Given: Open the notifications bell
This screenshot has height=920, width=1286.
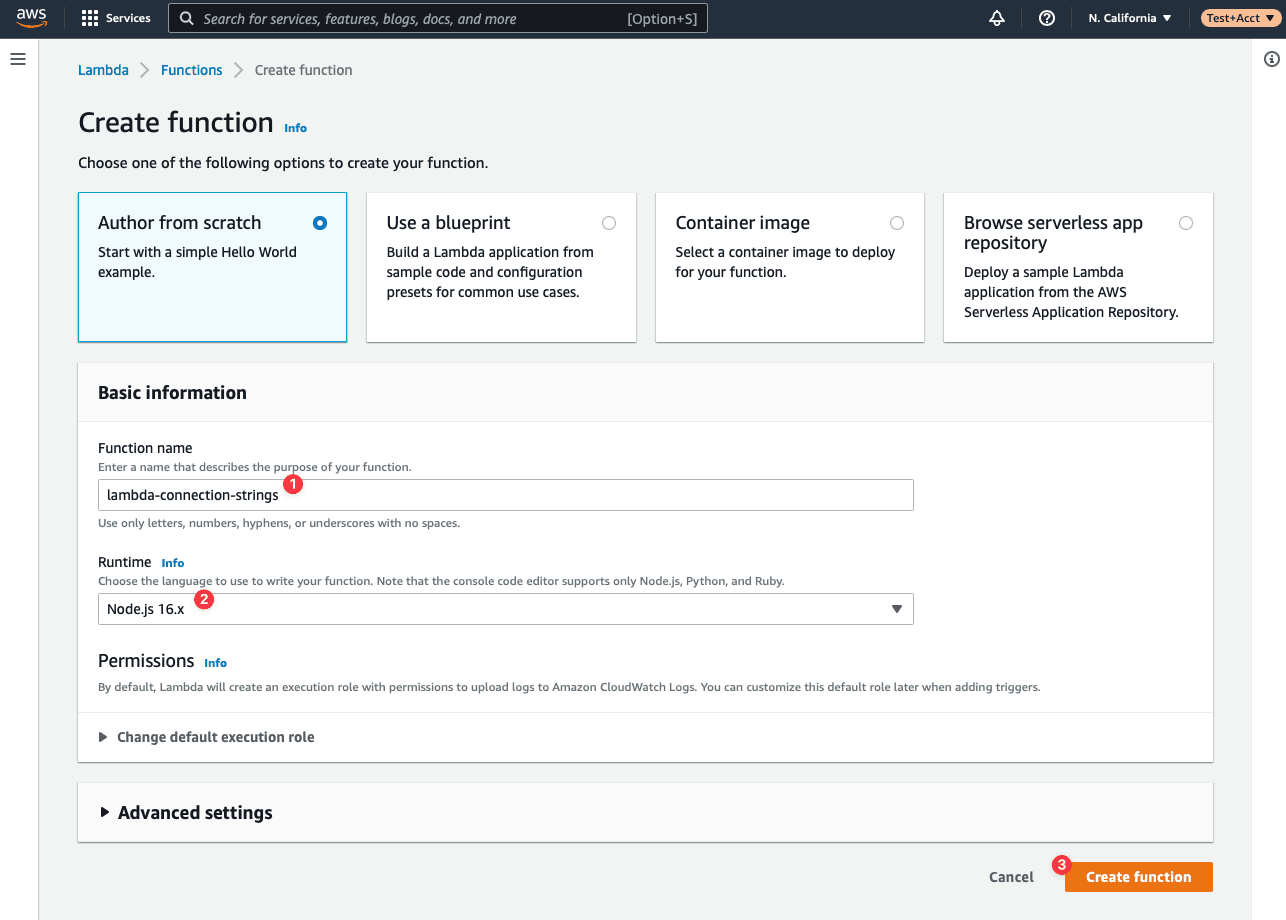Looking at the screenshot, I should click(996, 18).
